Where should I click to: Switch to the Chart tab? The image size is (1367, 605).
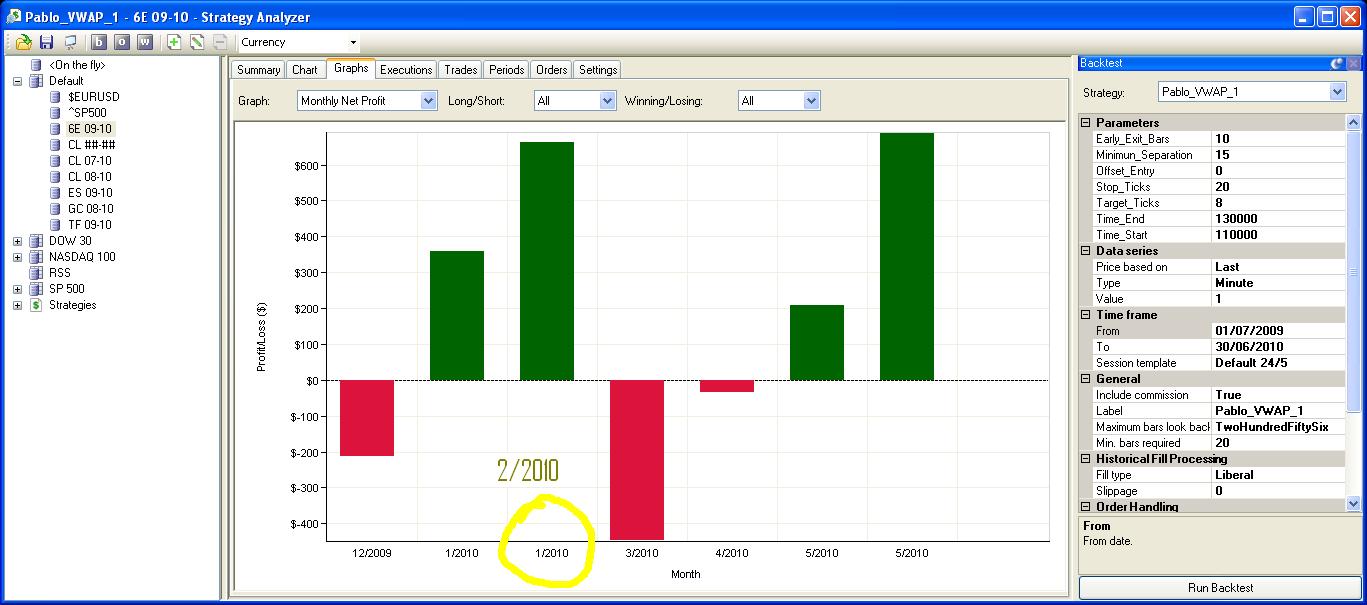pos(304,70)
